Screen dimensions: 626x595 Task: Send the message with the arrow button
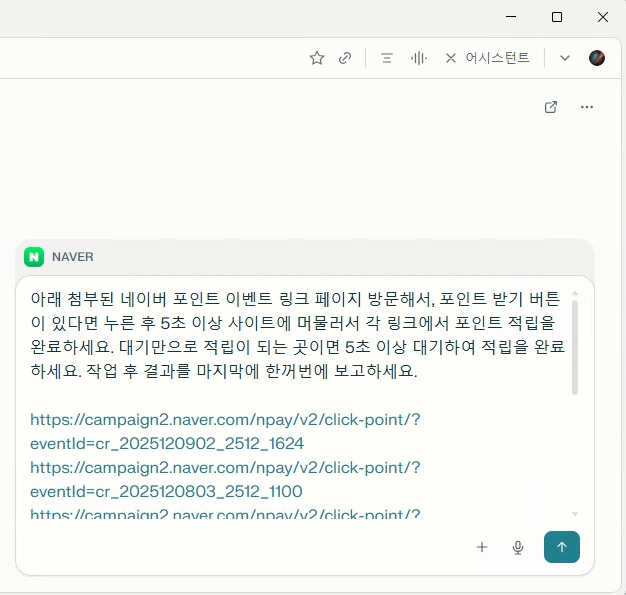pyautogui.click(x=562, y=547)
